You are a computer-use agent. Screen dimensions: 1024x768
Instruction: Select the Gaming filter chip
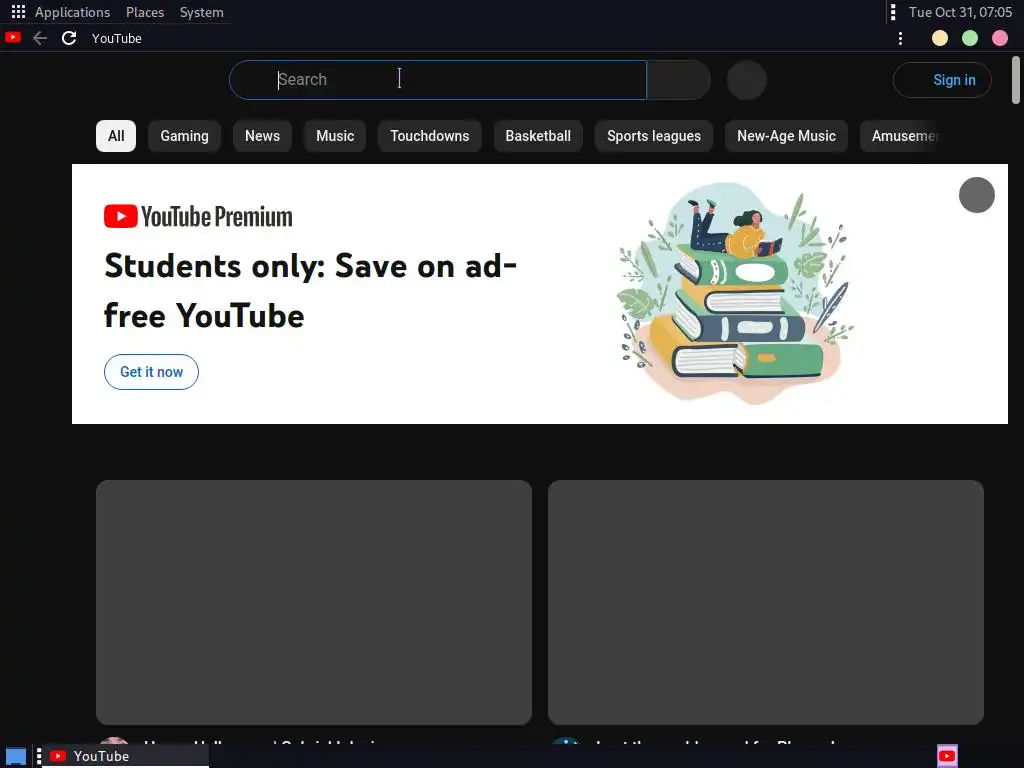184,136
